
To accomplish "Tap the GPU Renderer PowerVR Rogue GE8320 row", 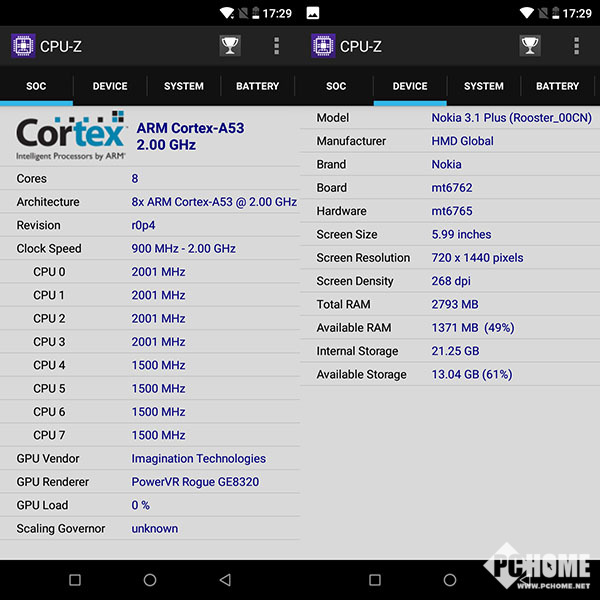I will (x=150, y=482).
